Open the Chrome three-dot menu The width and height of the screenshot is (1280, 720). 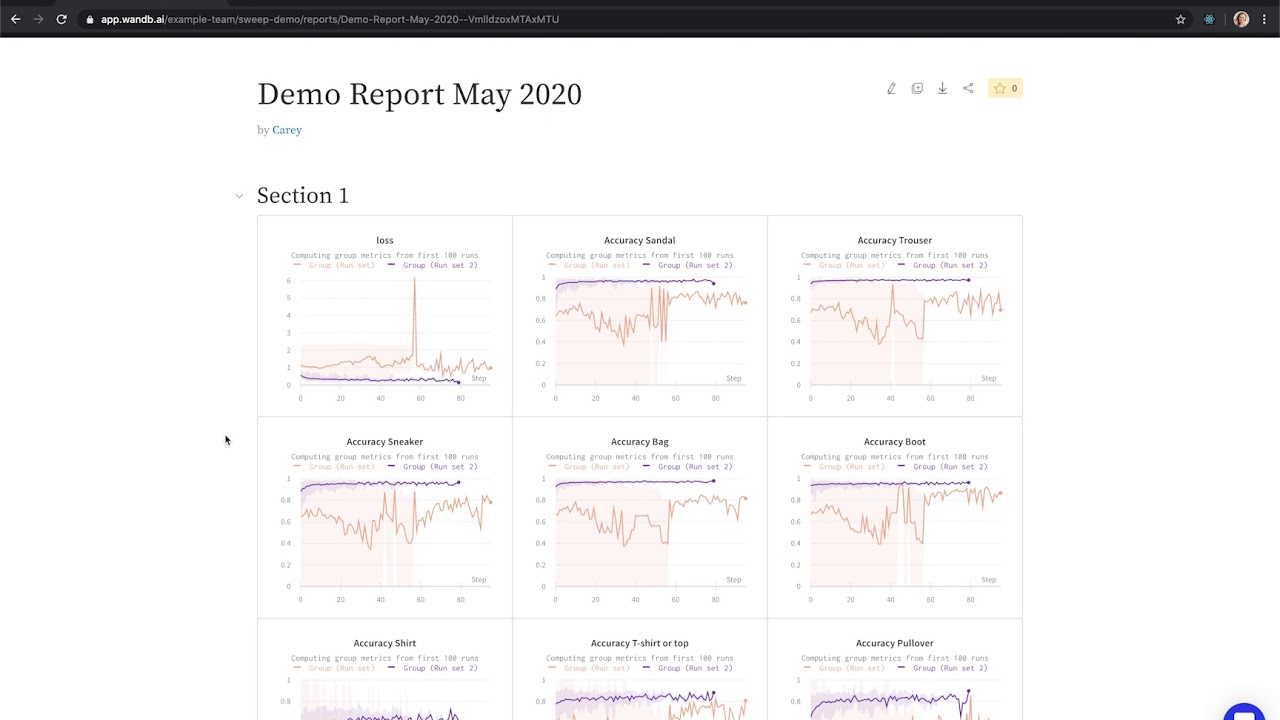(x=1264, y=19)
